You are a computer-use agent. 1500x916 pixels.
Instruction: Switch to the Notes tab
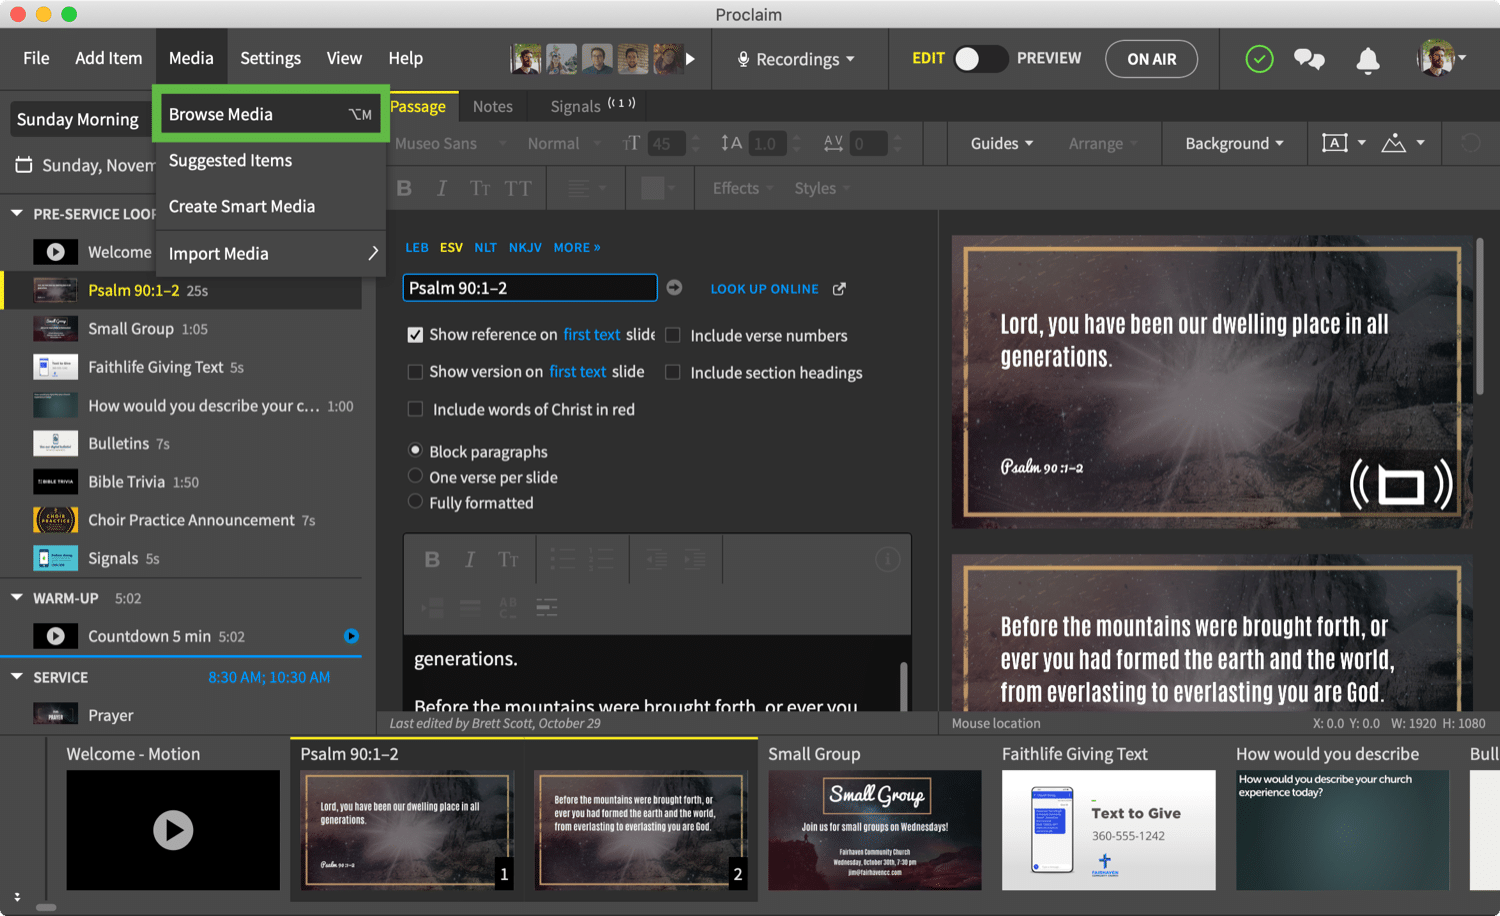tap(493, 106)
